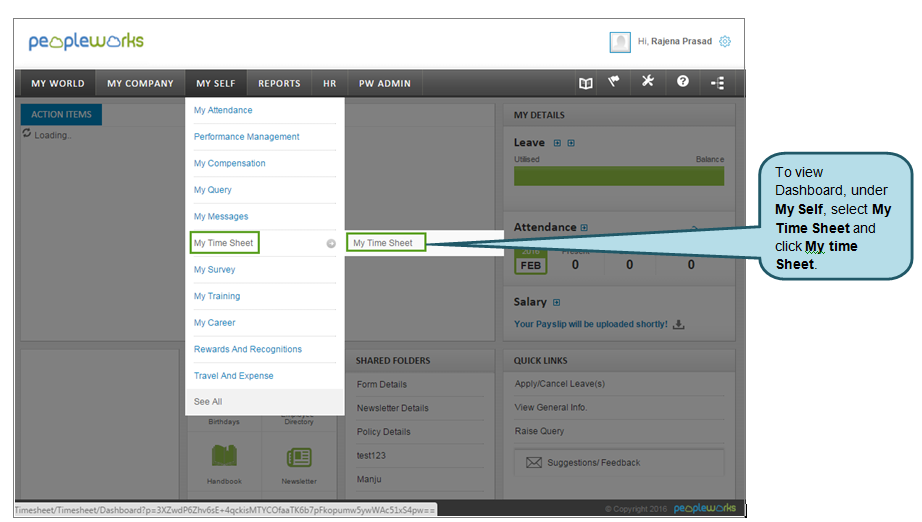
Task: Expand the plus icon next to Salary
Action: 556,302
